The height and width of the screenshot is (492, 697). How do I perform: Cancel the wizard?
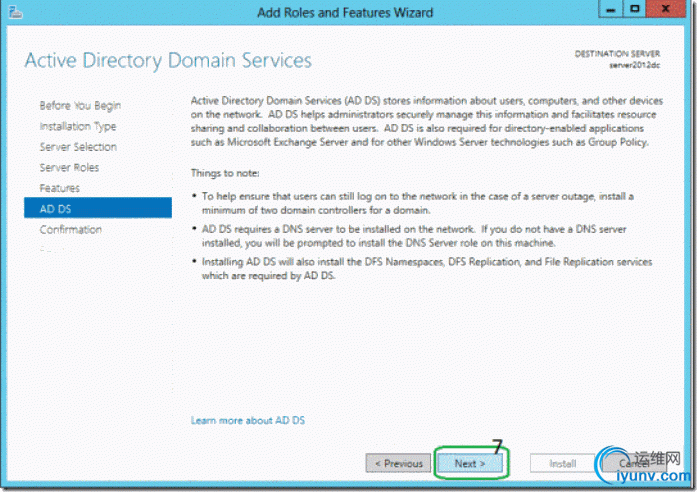click(634, 464)
